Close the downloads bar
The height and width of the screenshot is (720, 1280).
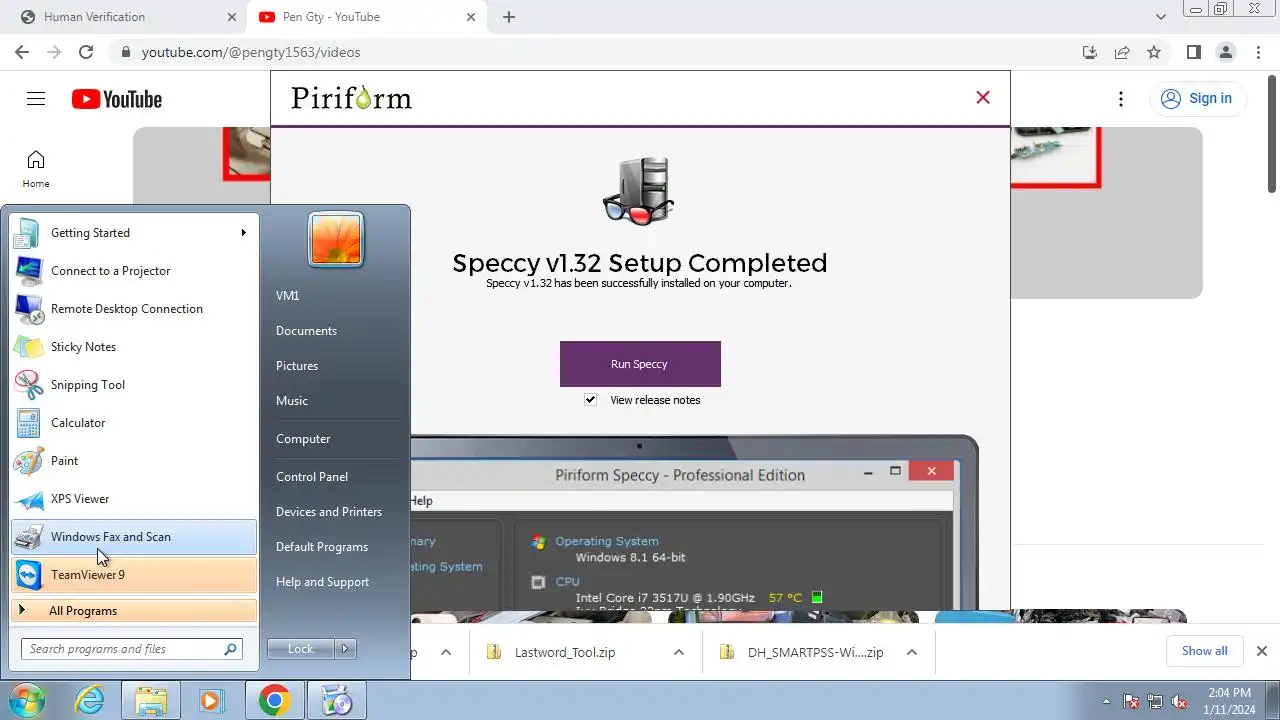click(x=1261, y=651)
